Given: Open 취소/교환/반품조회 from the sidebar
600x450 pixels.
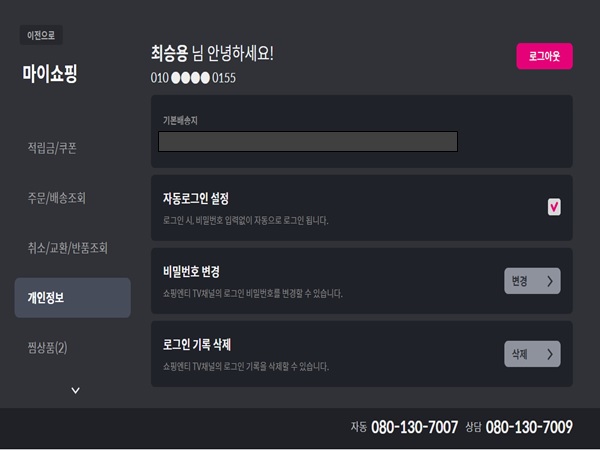Looking at the screenshot, I should coord(67,247).
